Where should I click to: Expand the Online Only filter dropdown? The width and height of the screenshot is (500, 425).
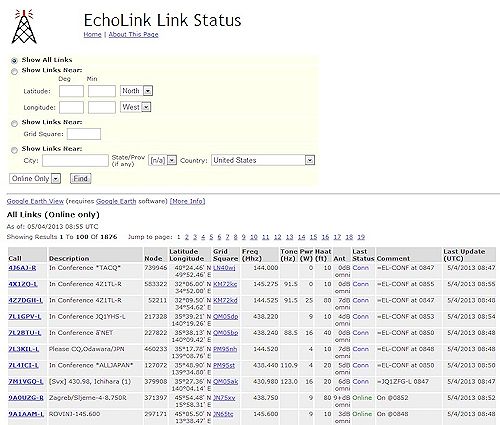click(35, 179)
